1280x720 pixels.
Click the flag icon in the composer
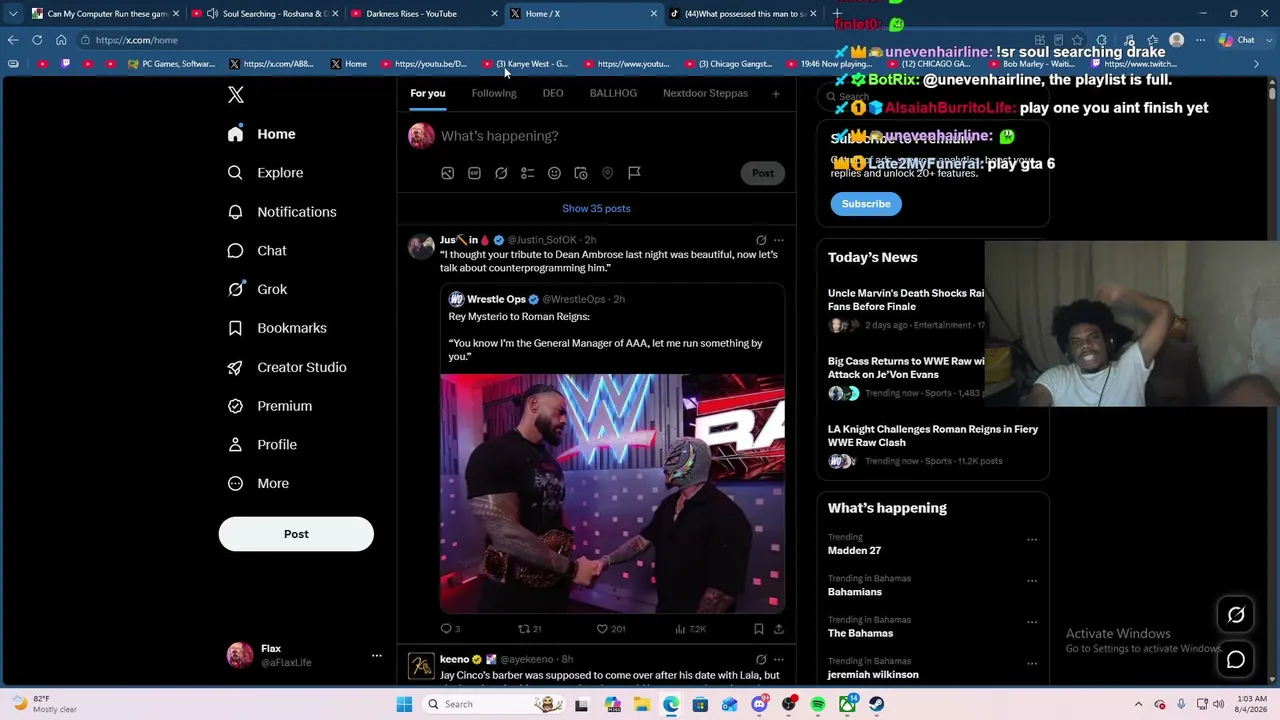(x=634, y=173)
